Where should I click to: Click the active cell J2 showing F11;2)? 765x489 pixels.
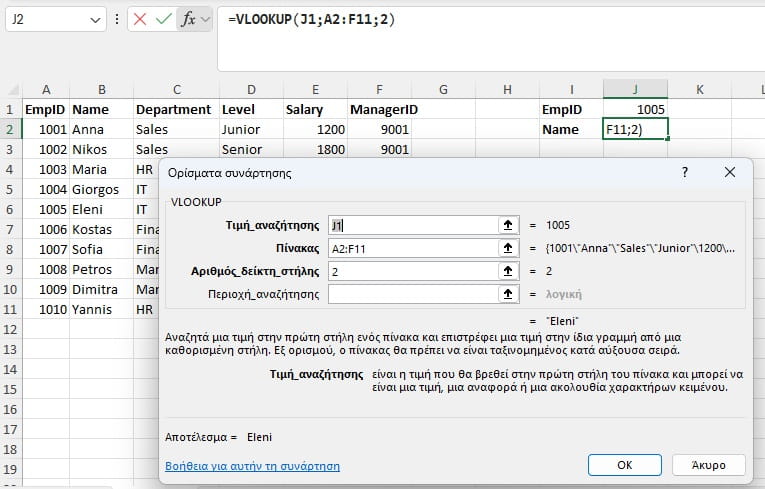635,129
